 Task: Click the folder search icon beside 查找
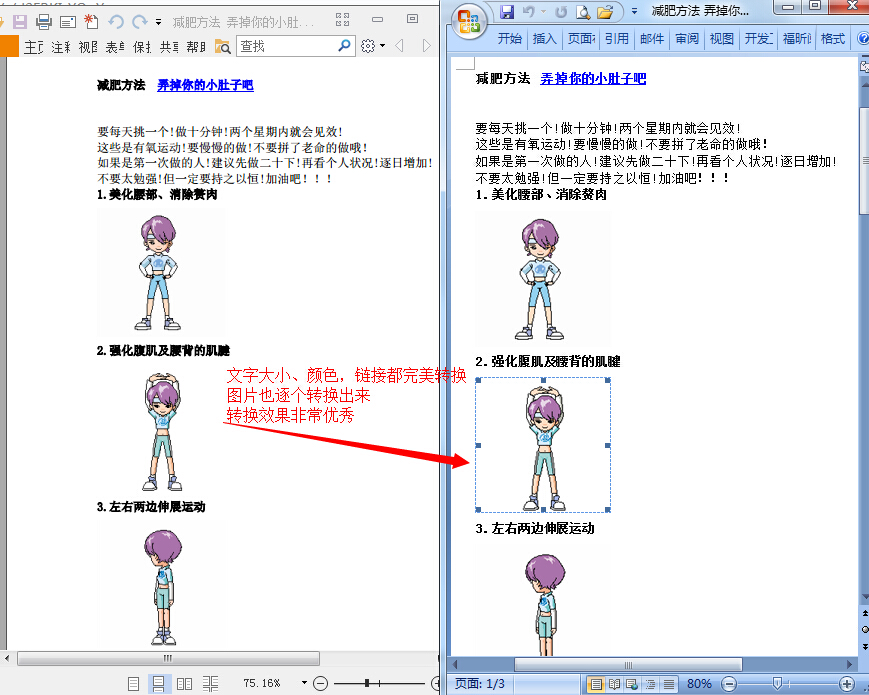click(222, 47)
